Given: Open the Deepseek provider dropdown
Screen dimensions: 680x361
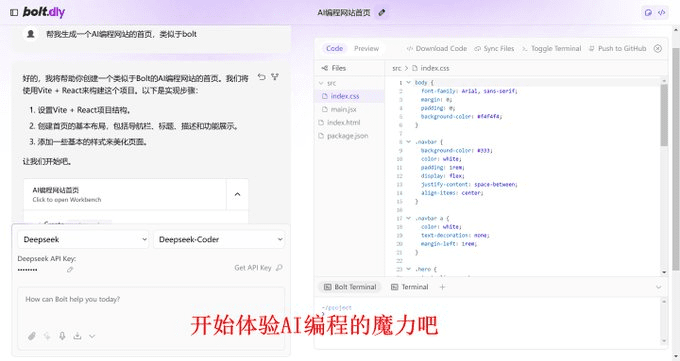Looking at the screenshot, I should pos(83,240).
